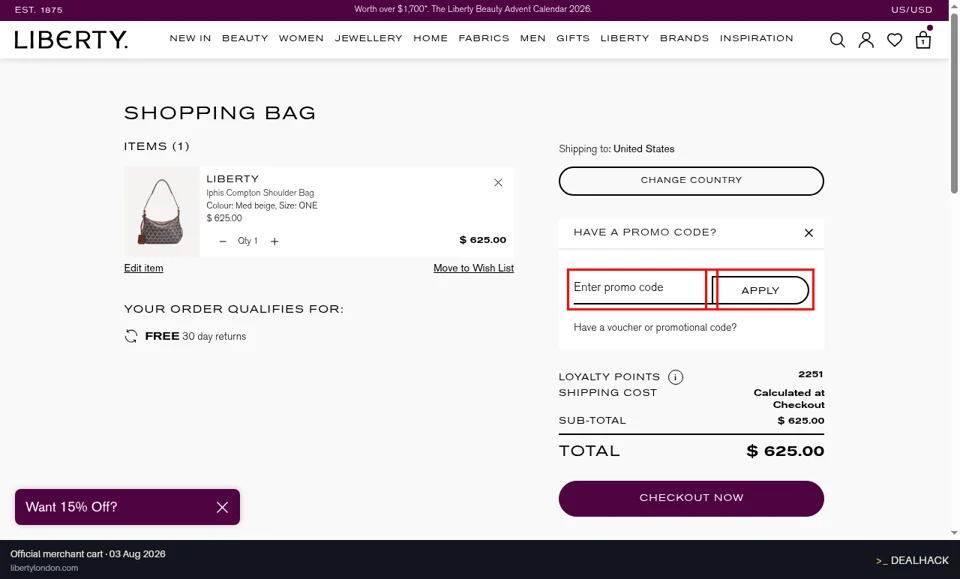Image resolution: width=960 pixels, height=579 pixels.
Task: Click the Iphis Compton Shoulder Bag name
Action: (x=260, y=193)
